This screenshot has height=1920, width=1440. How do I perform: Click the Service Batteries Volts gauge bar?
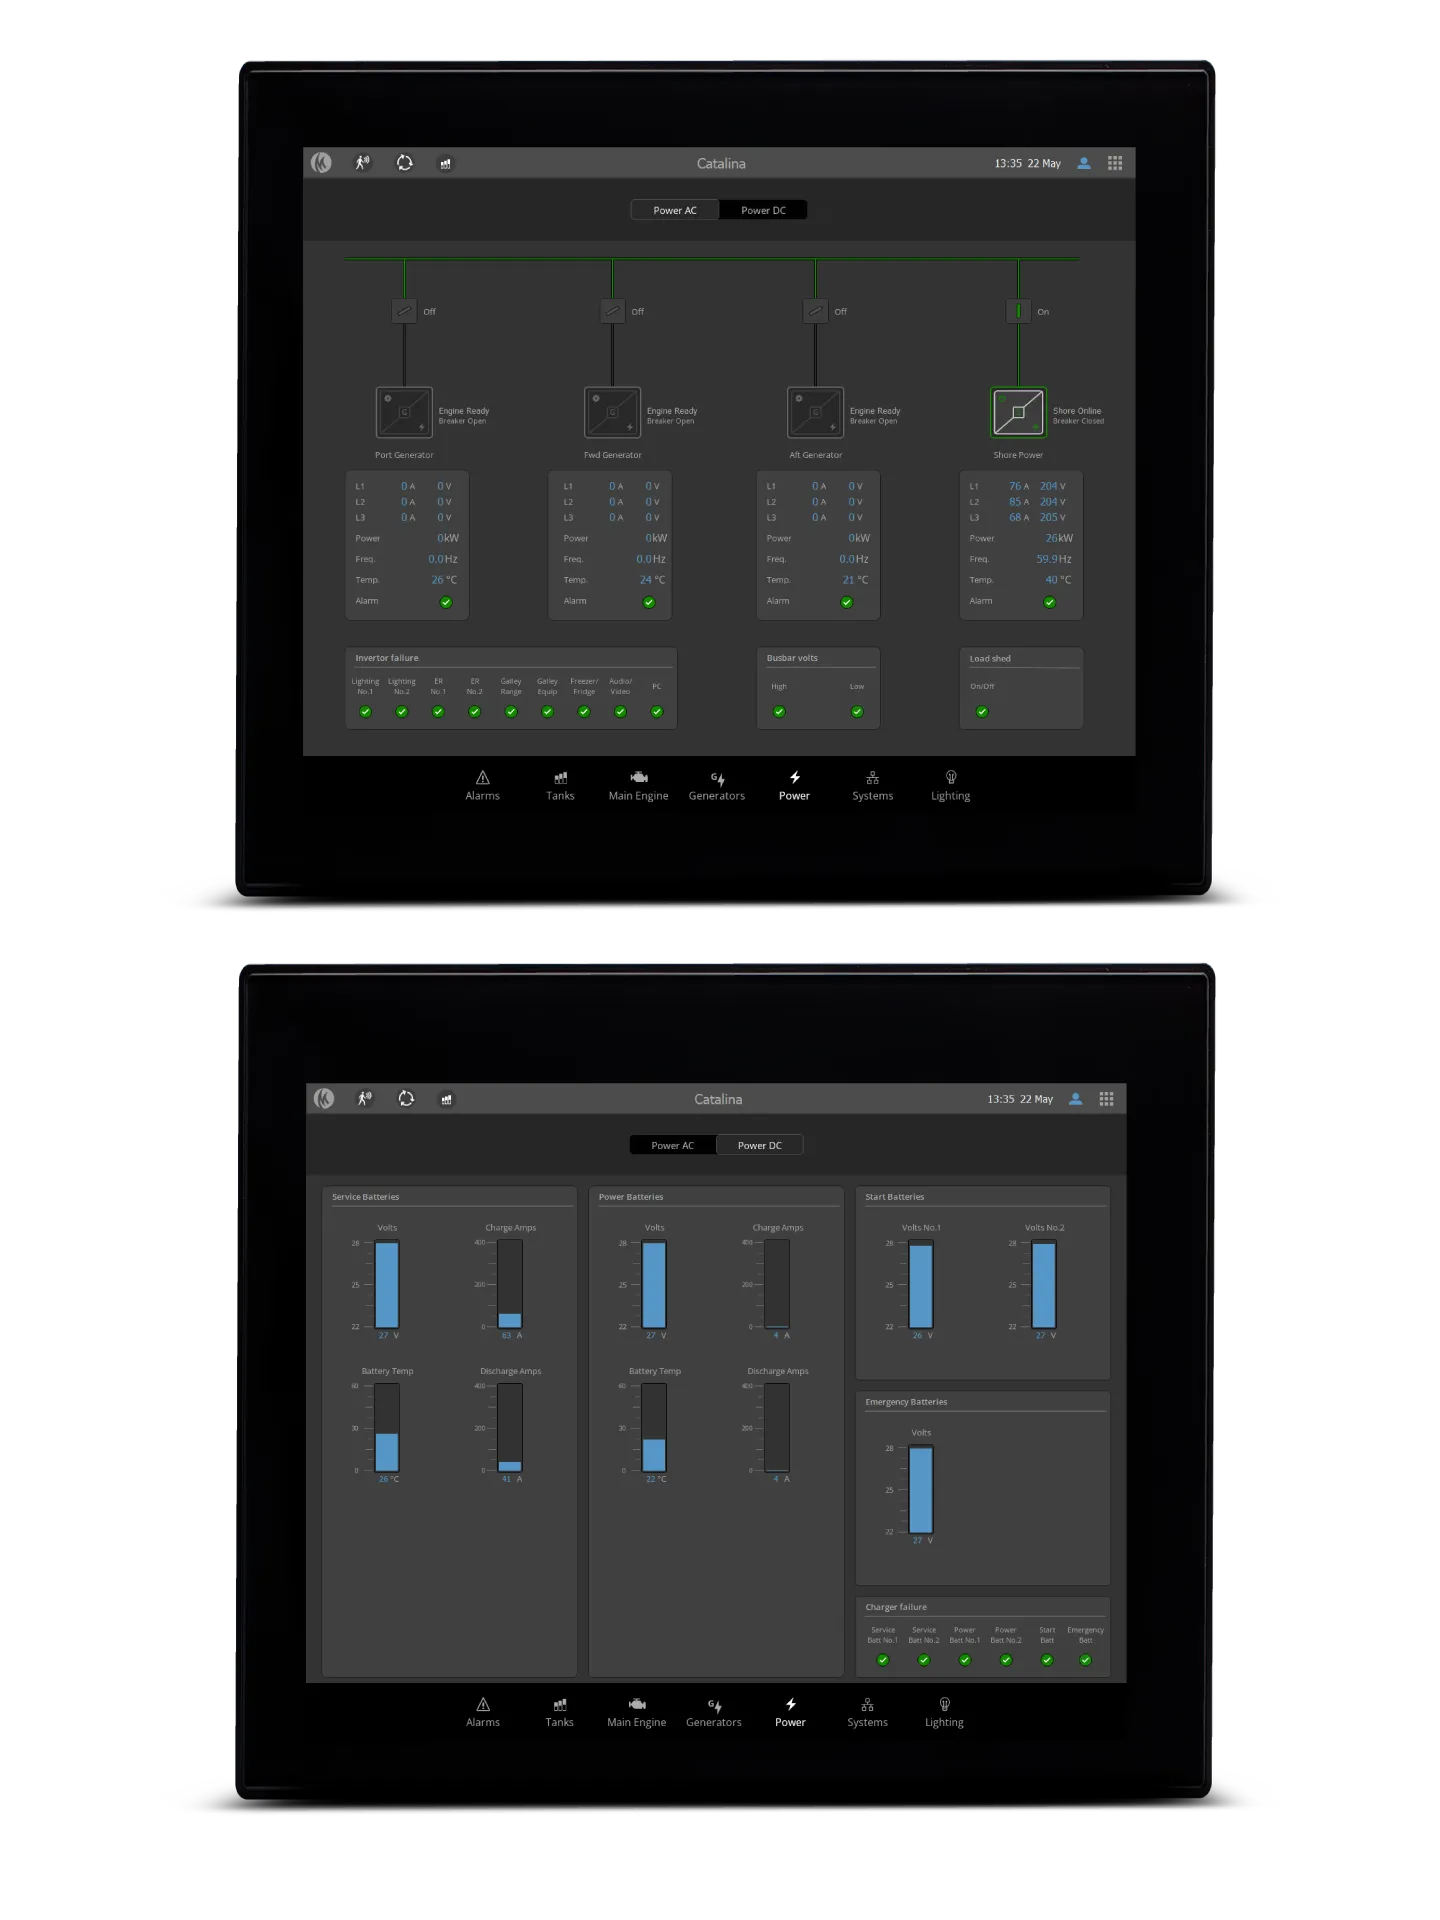coord(387,1284)
